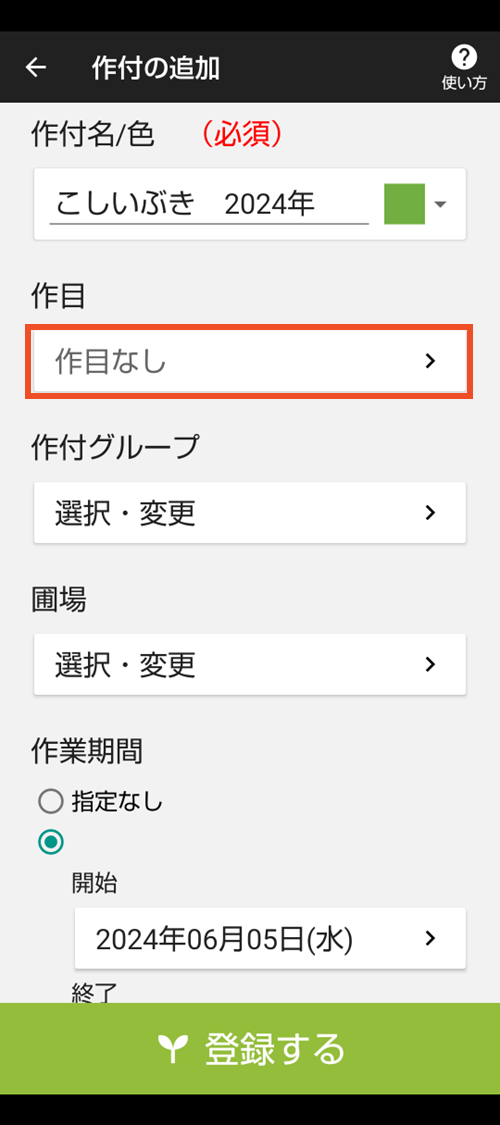Open the 使い方 help question mark icon

464,57
